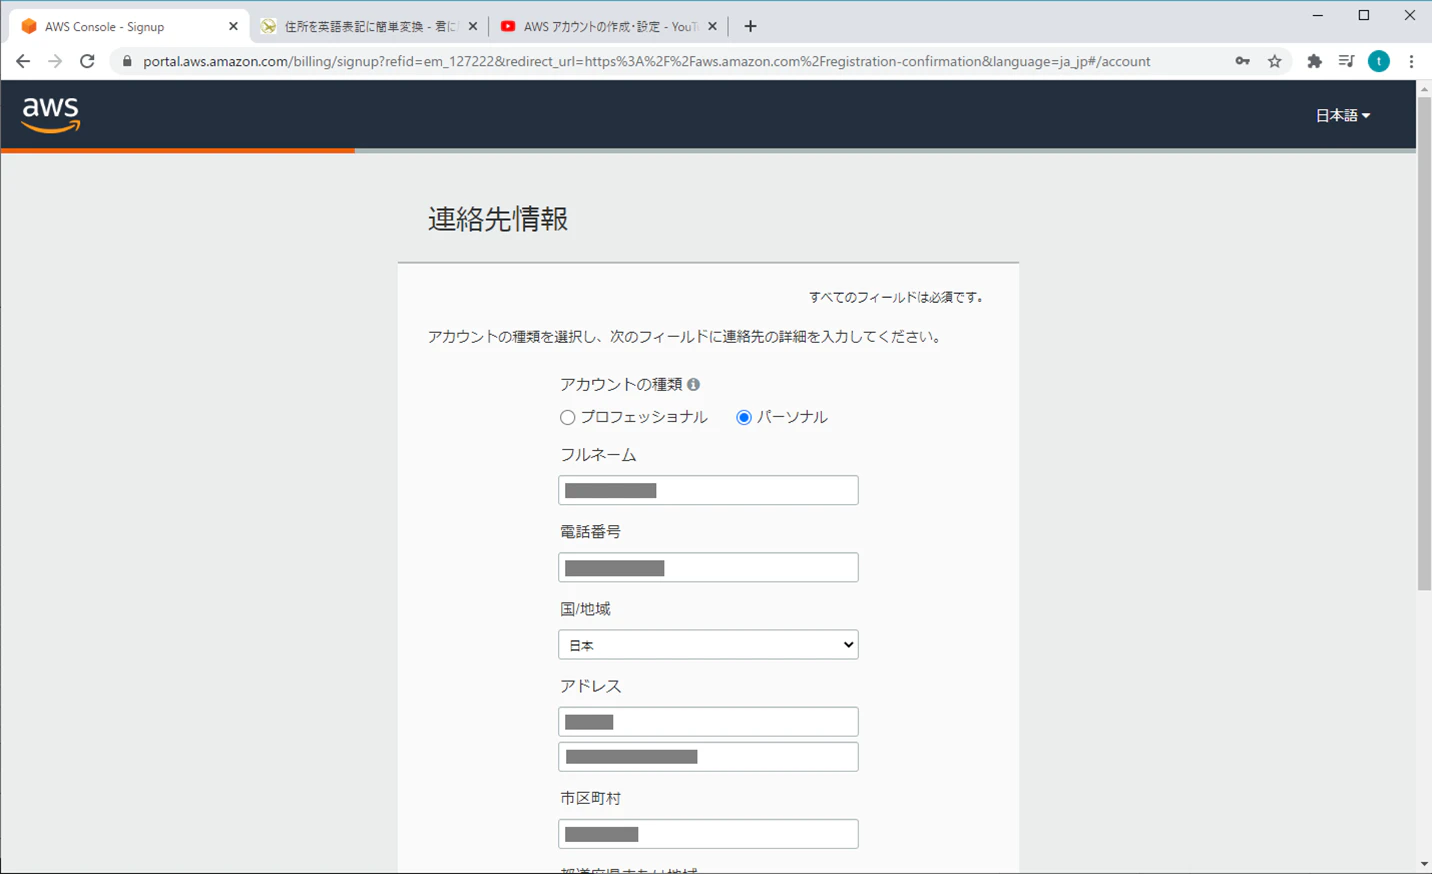Click the AWS logo in header

(51, 115)
